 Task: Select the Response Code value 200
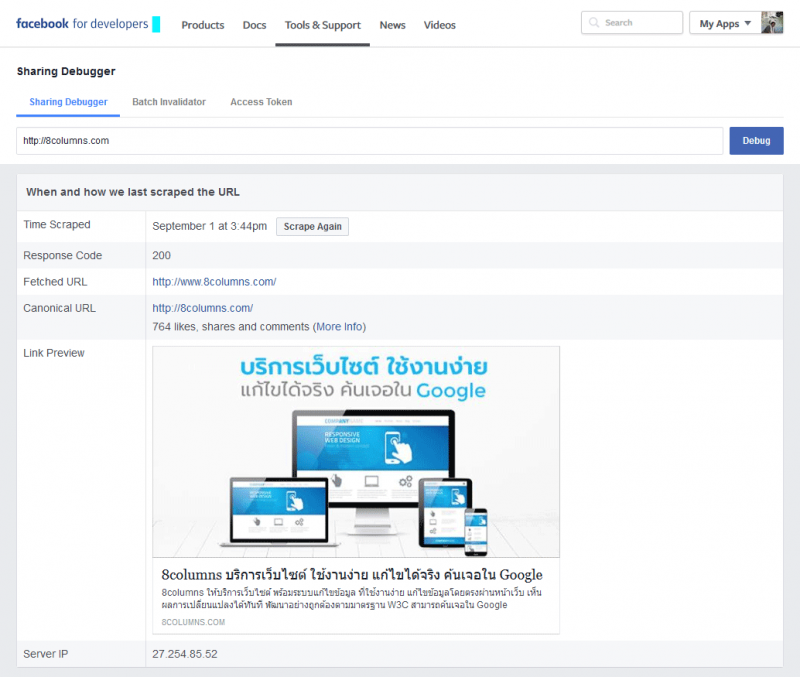click(161, 256)
